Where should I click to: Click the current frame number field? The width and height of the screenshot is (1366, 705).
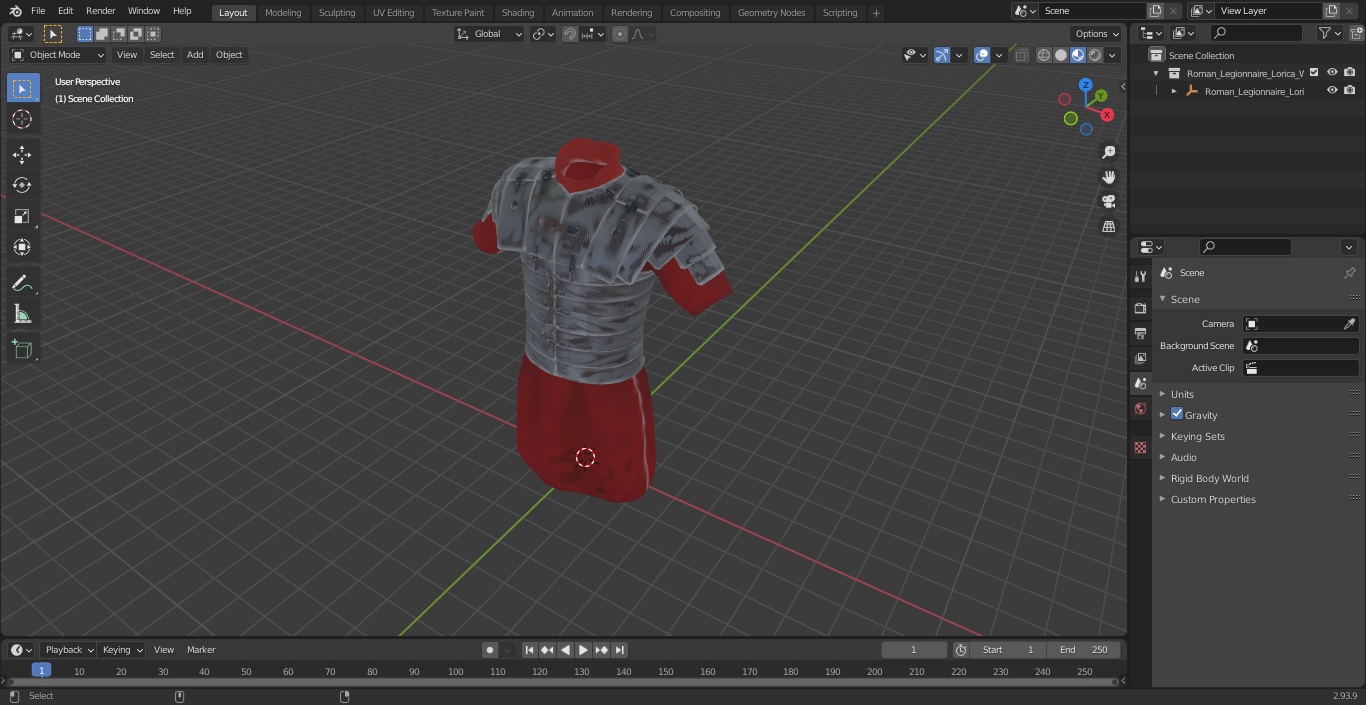click(x=914, y=650)
